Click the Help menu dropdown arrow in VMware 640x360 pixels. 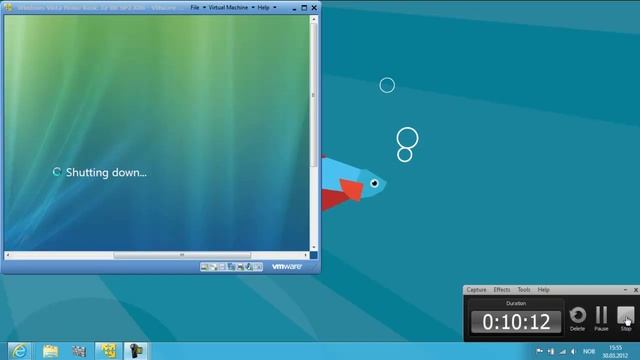tap(274, 7)
